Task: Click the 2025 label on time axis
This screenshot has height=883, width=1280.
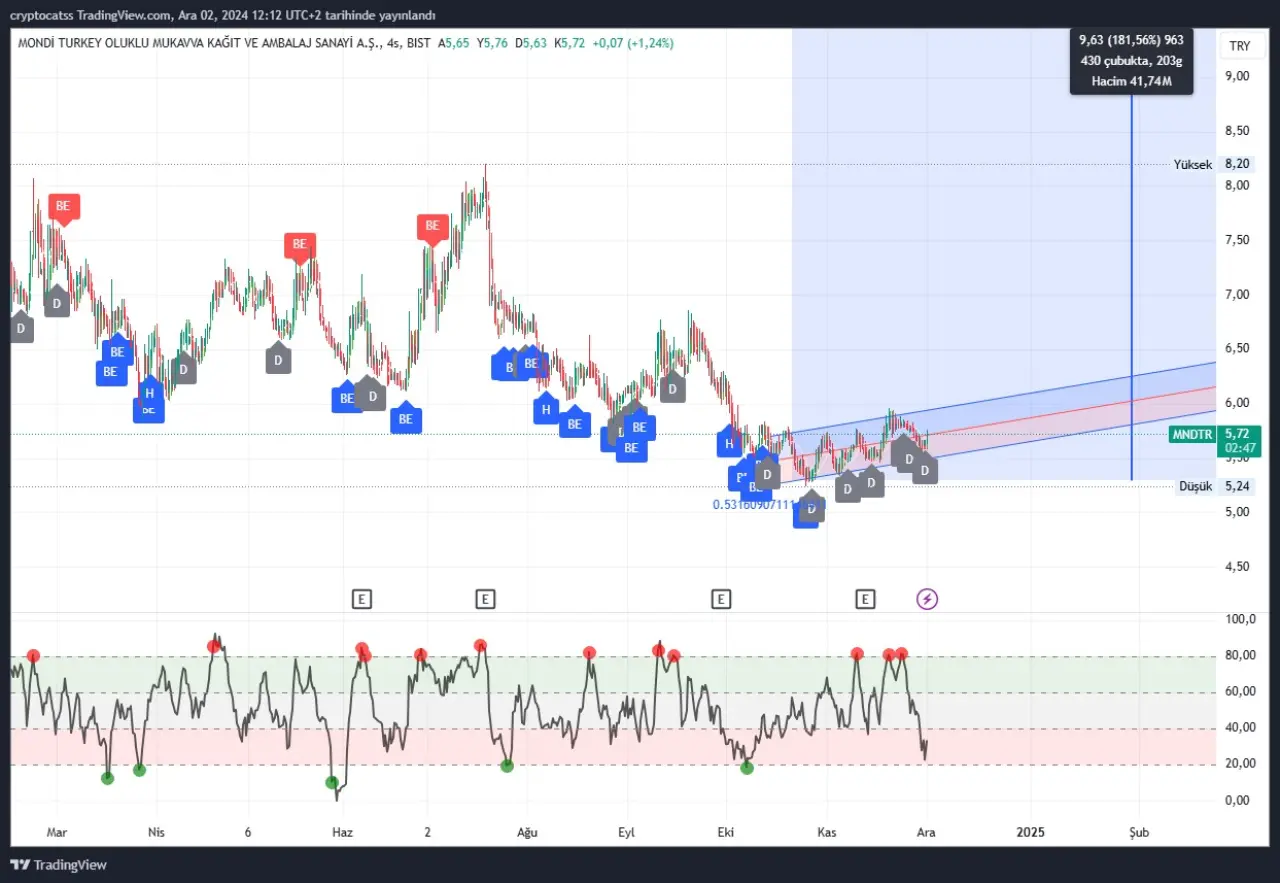Action: point(1030,832)
